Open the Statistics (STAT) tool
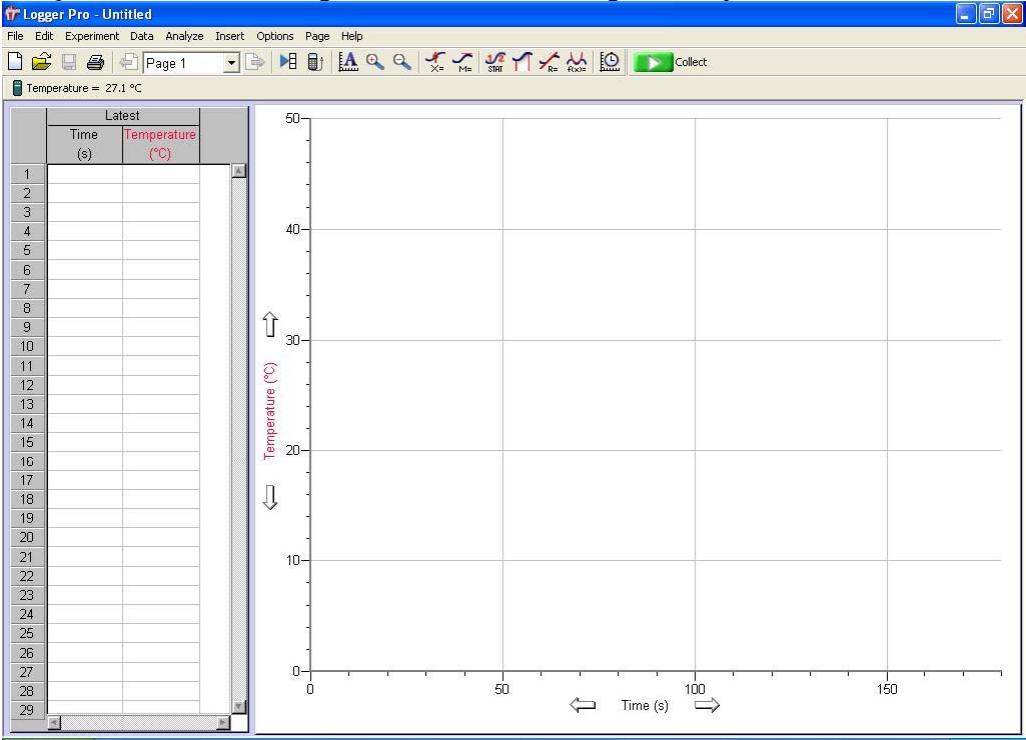 pyautogui.click(x=495, y=62)
